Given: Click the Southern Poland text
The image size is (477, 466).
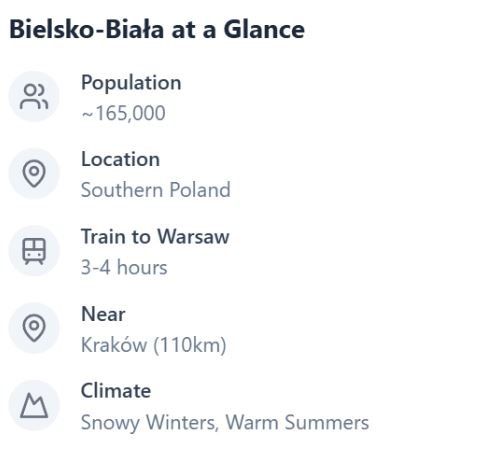Looking at the screenshot, I should pyautogui.click(x=156, y=190).
